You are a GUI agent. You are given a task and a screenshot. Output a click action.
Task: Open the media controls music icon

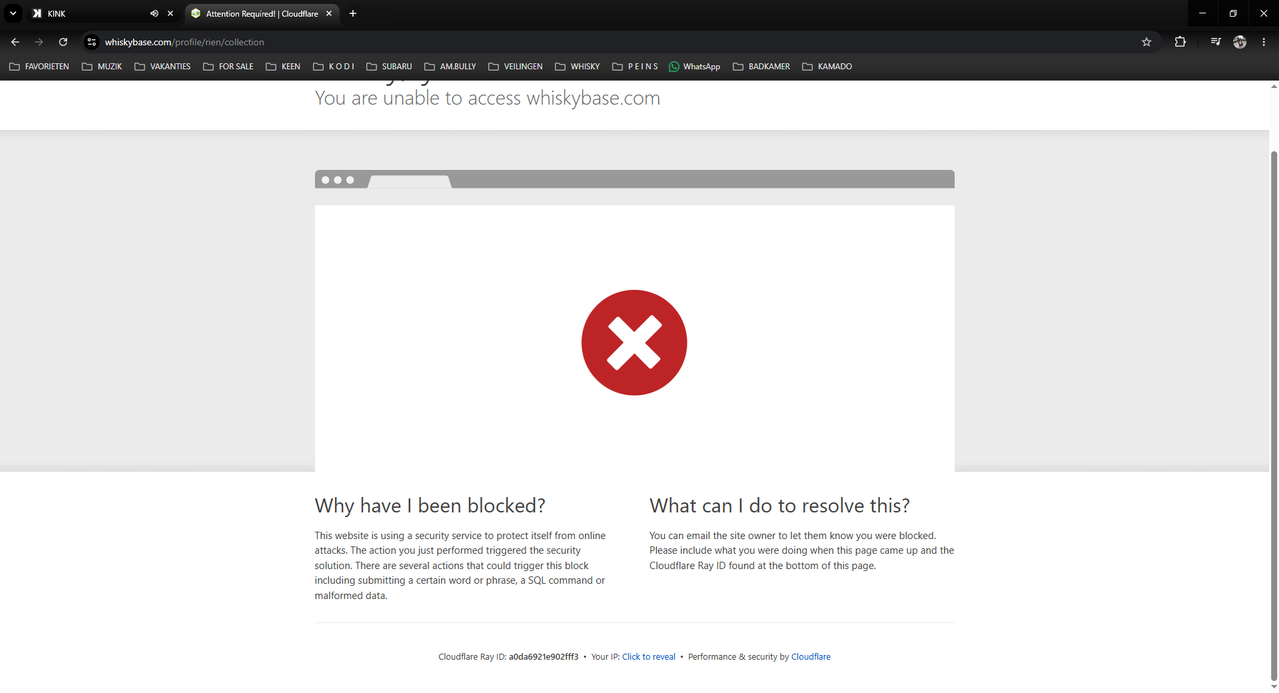[x=1215, y=42]
